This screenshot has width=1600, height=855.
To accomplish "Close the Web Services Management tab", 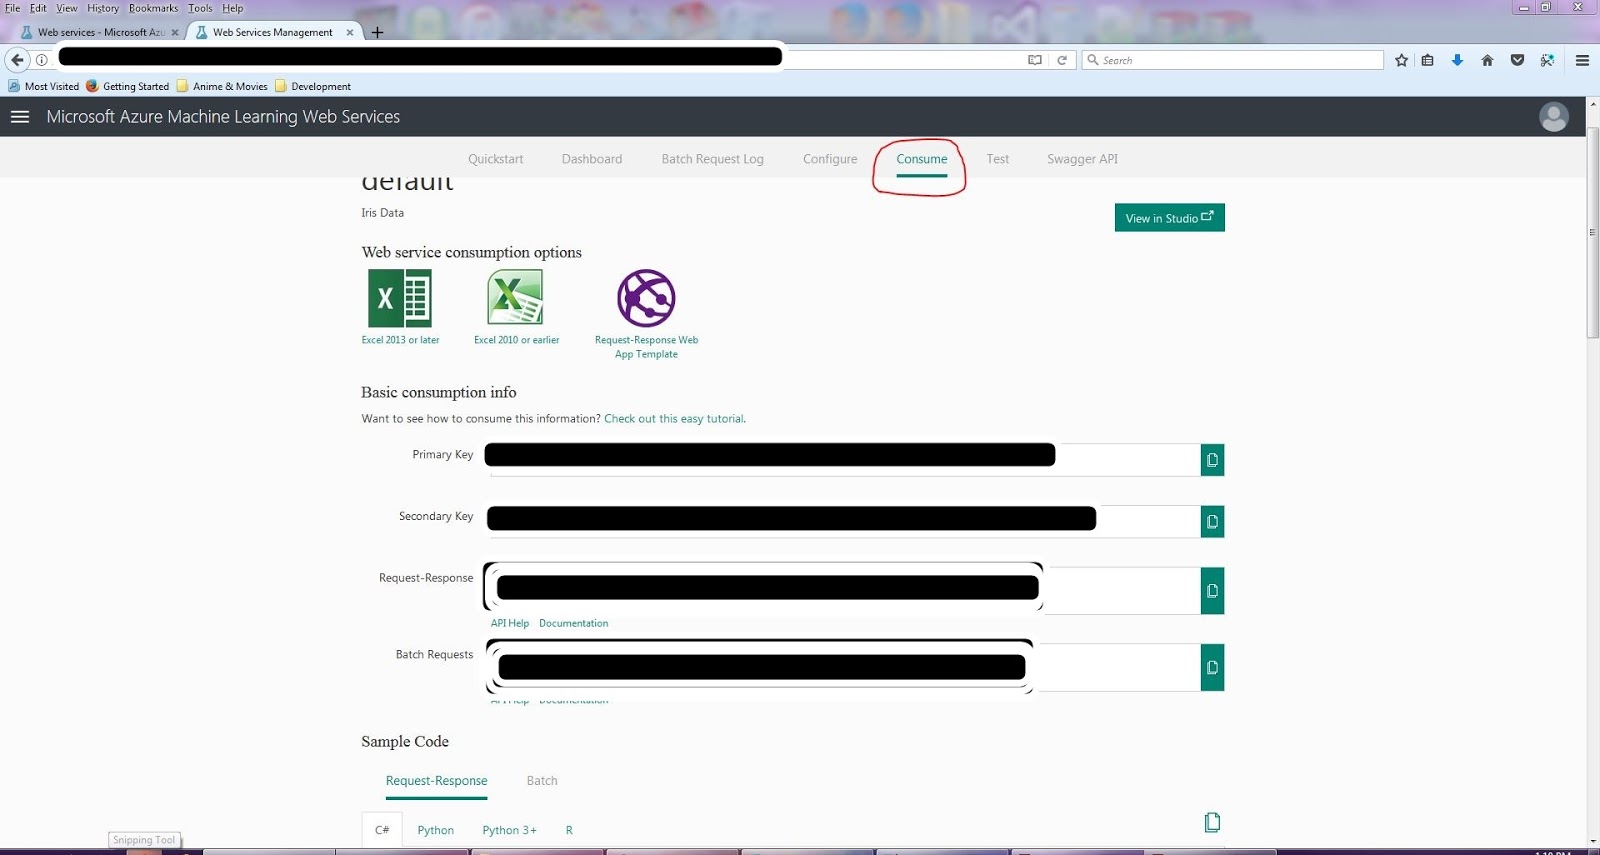I will [350, 32].
